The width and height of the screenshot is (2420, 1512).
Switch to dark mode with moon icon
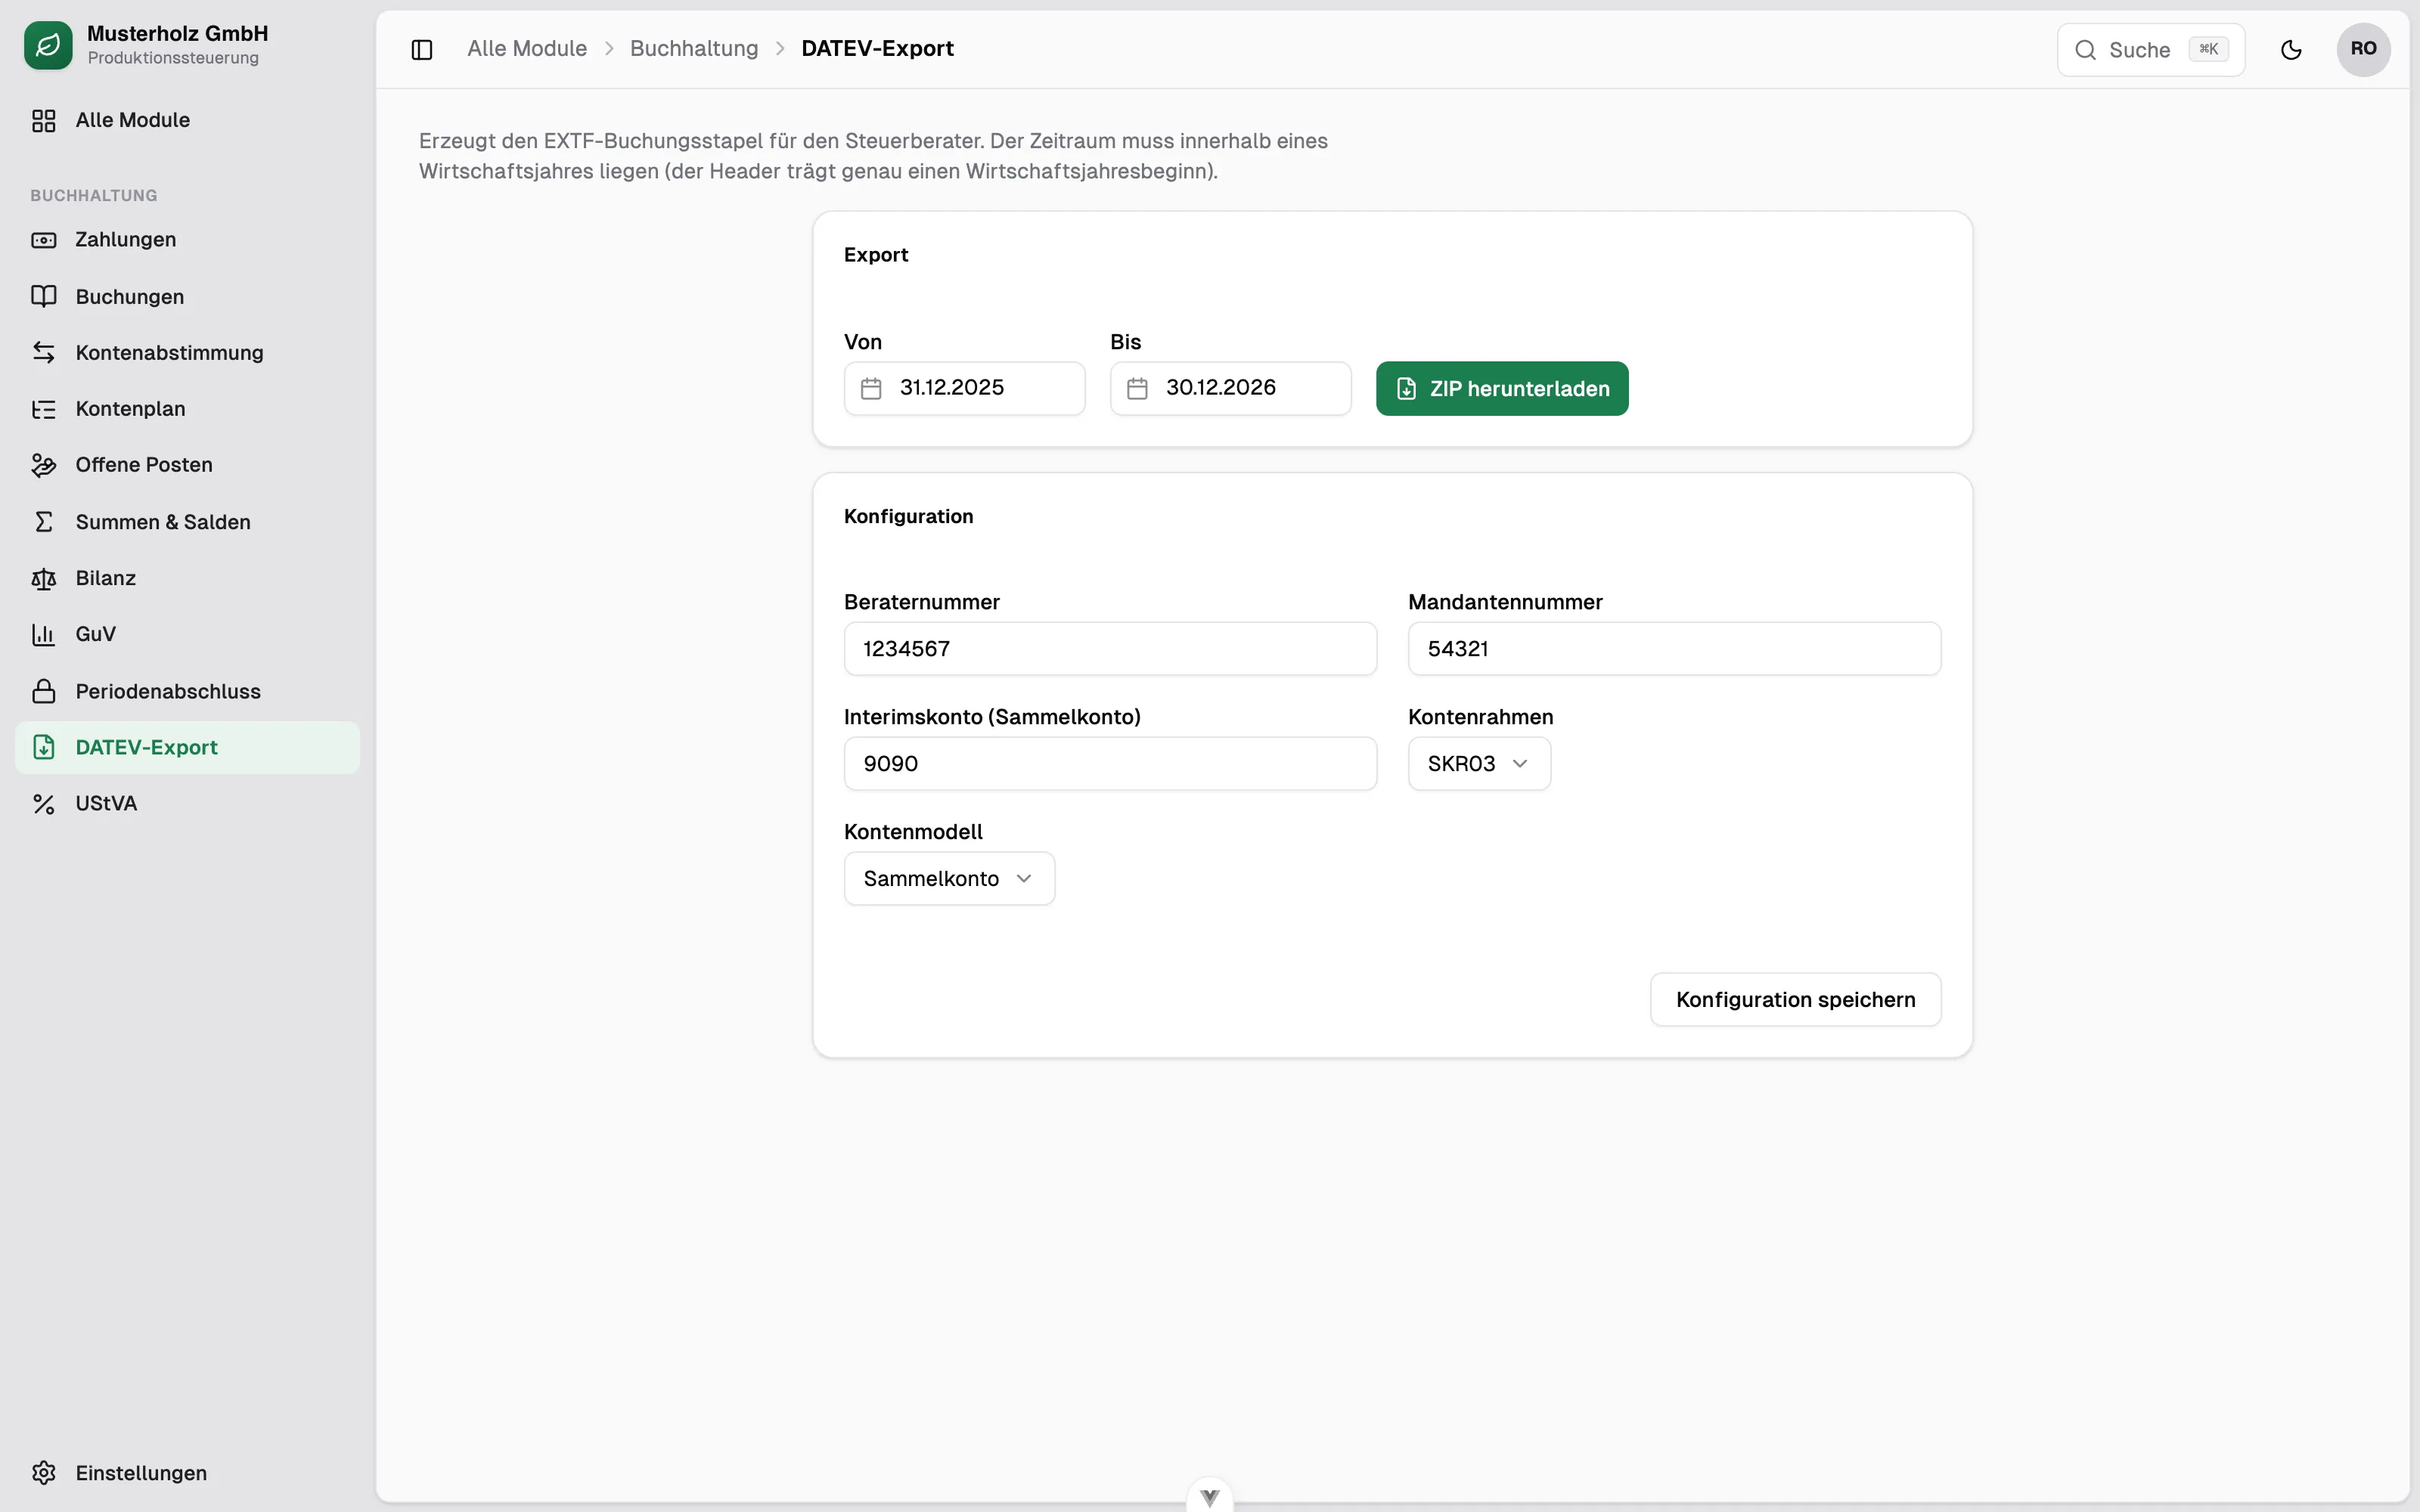pyautogui.click(x=2291, y=50)
